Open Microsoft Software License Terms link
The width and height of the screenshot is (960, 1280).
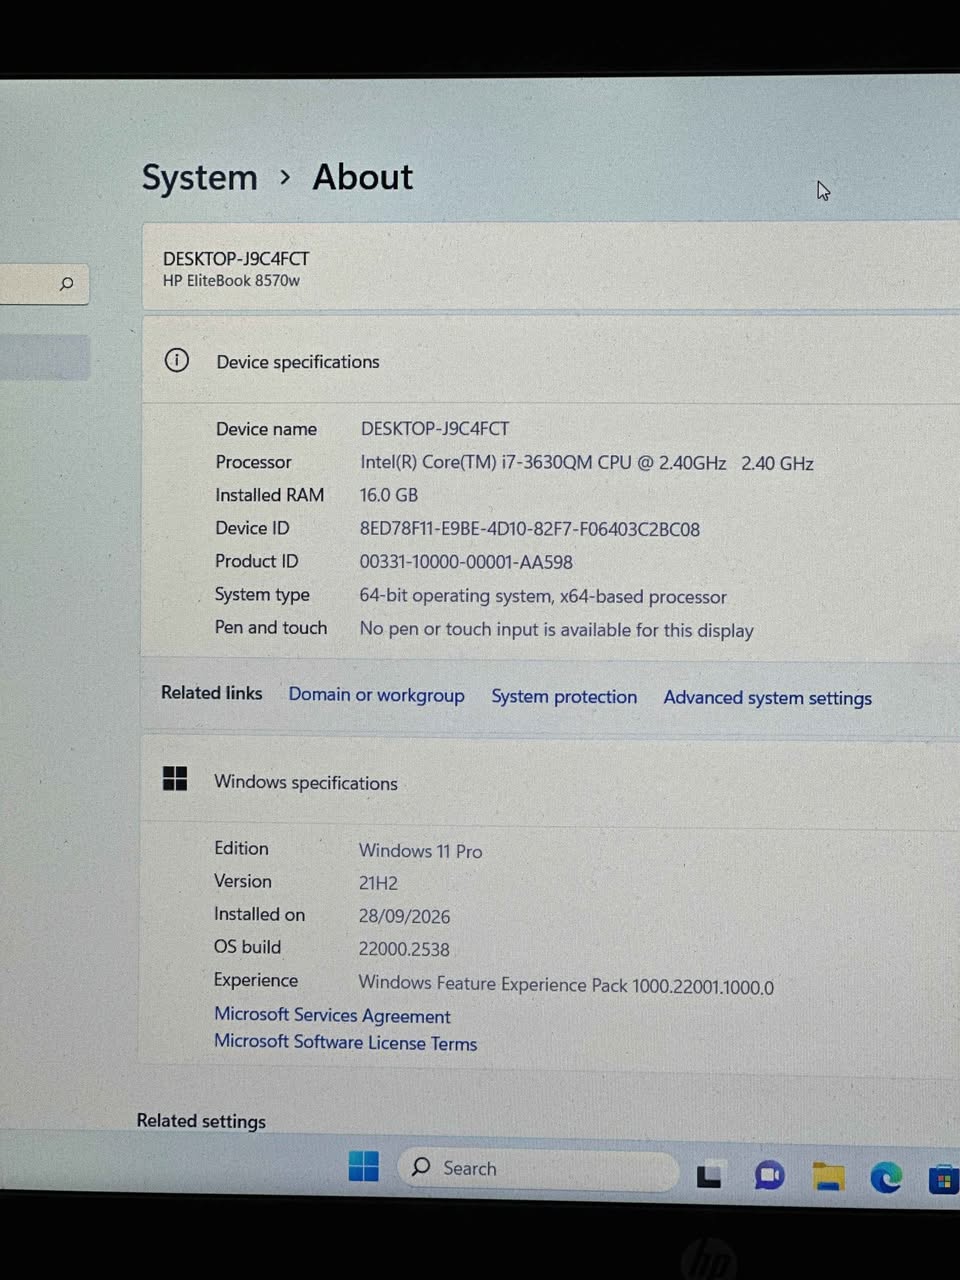point(345,1042)
